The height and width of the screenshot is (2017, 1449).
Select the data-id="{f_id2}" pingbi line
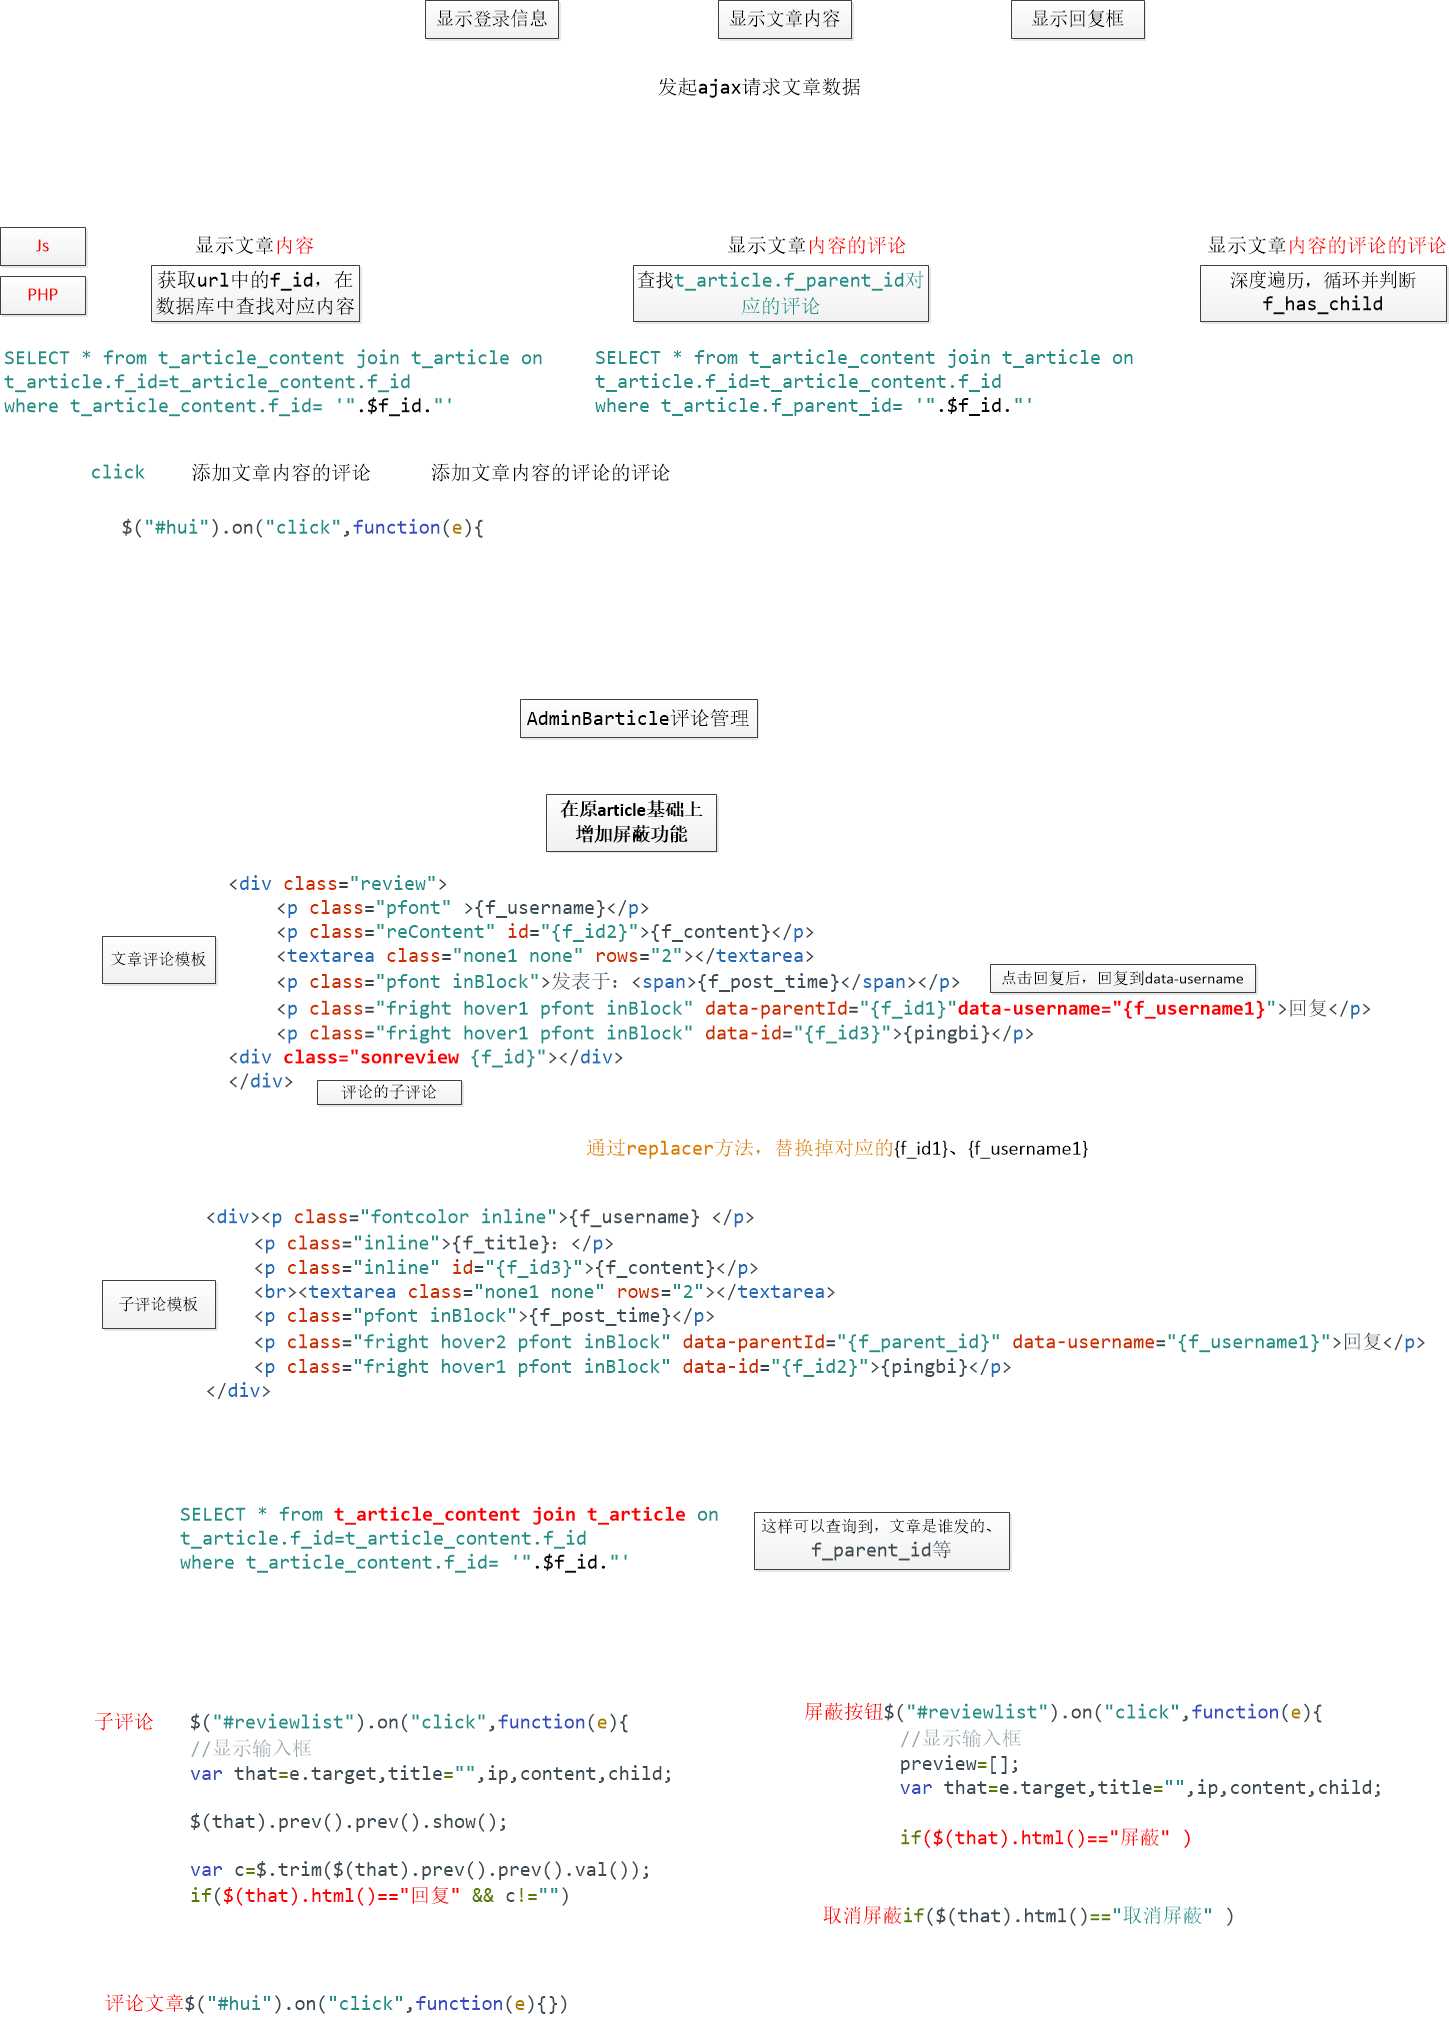(633, 1366)
